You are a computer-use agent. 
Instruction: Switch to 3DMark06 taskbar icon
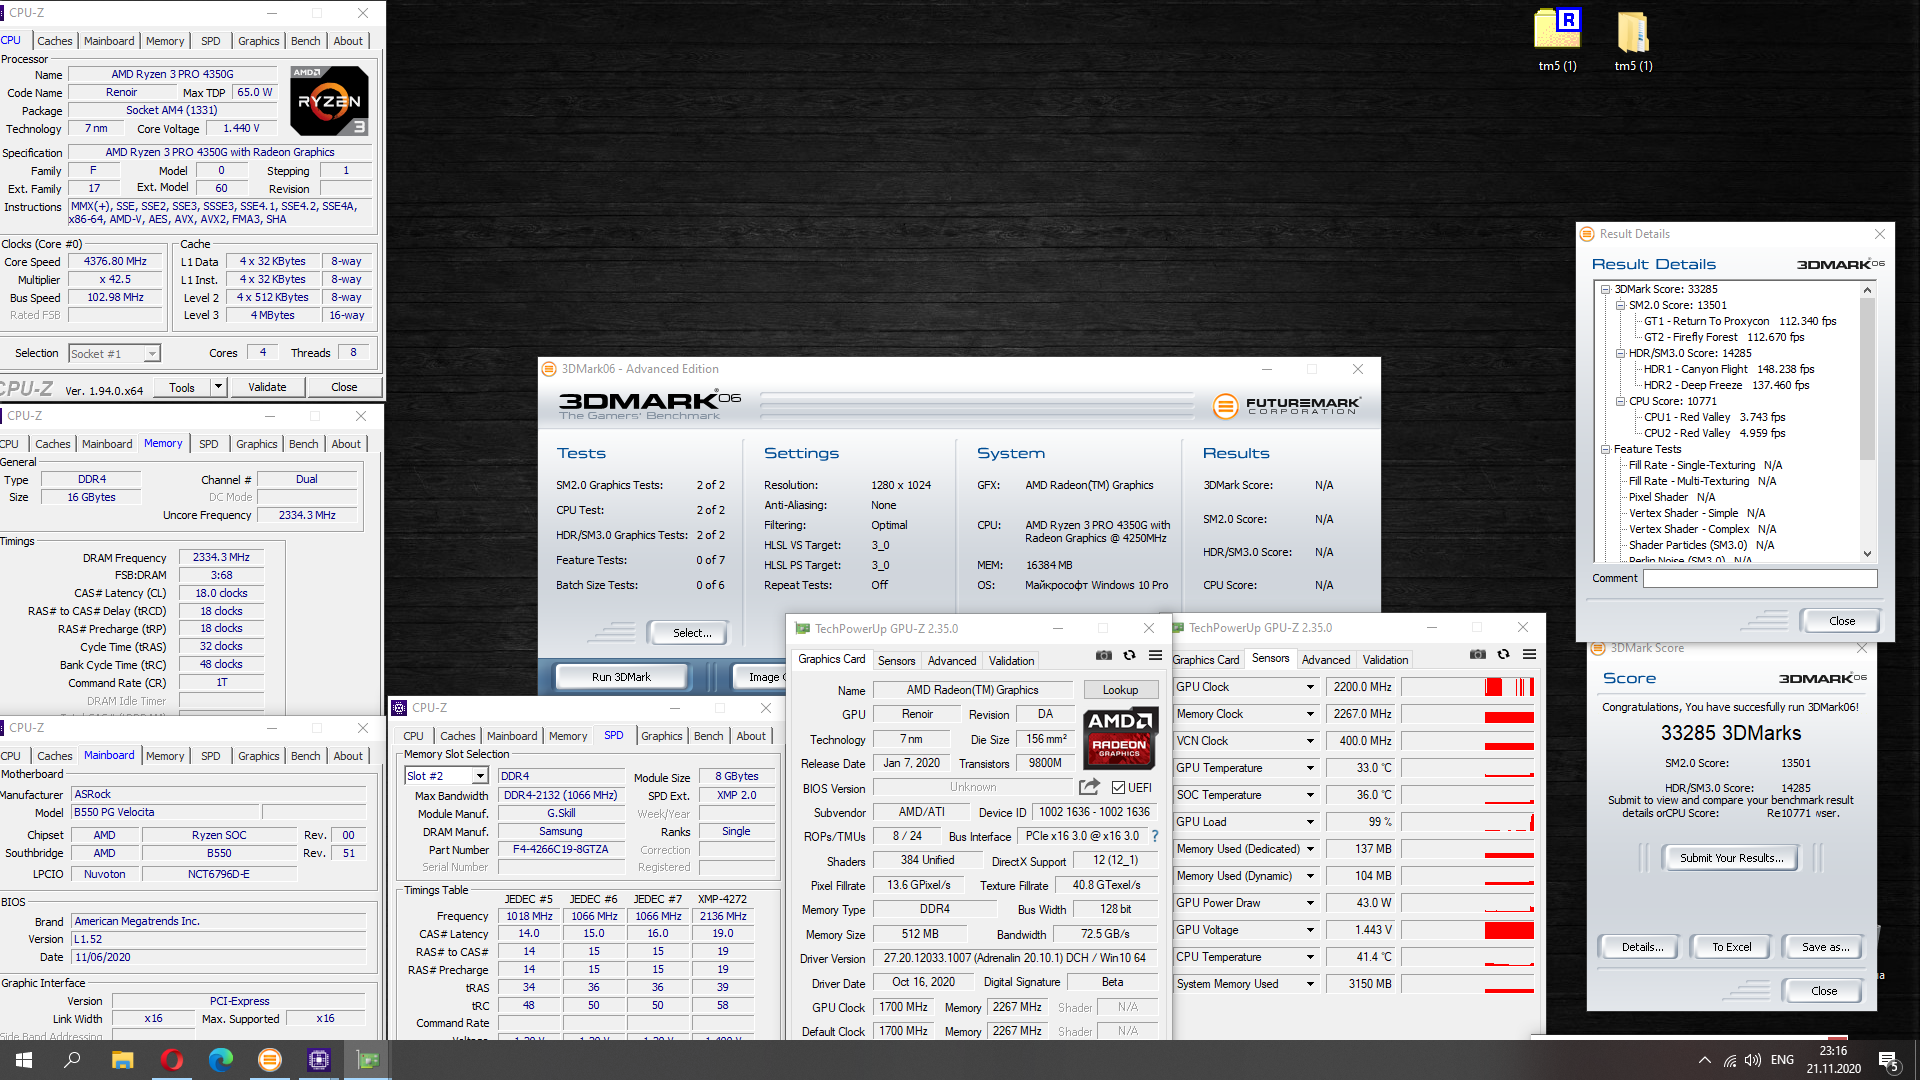point(270,1060)
